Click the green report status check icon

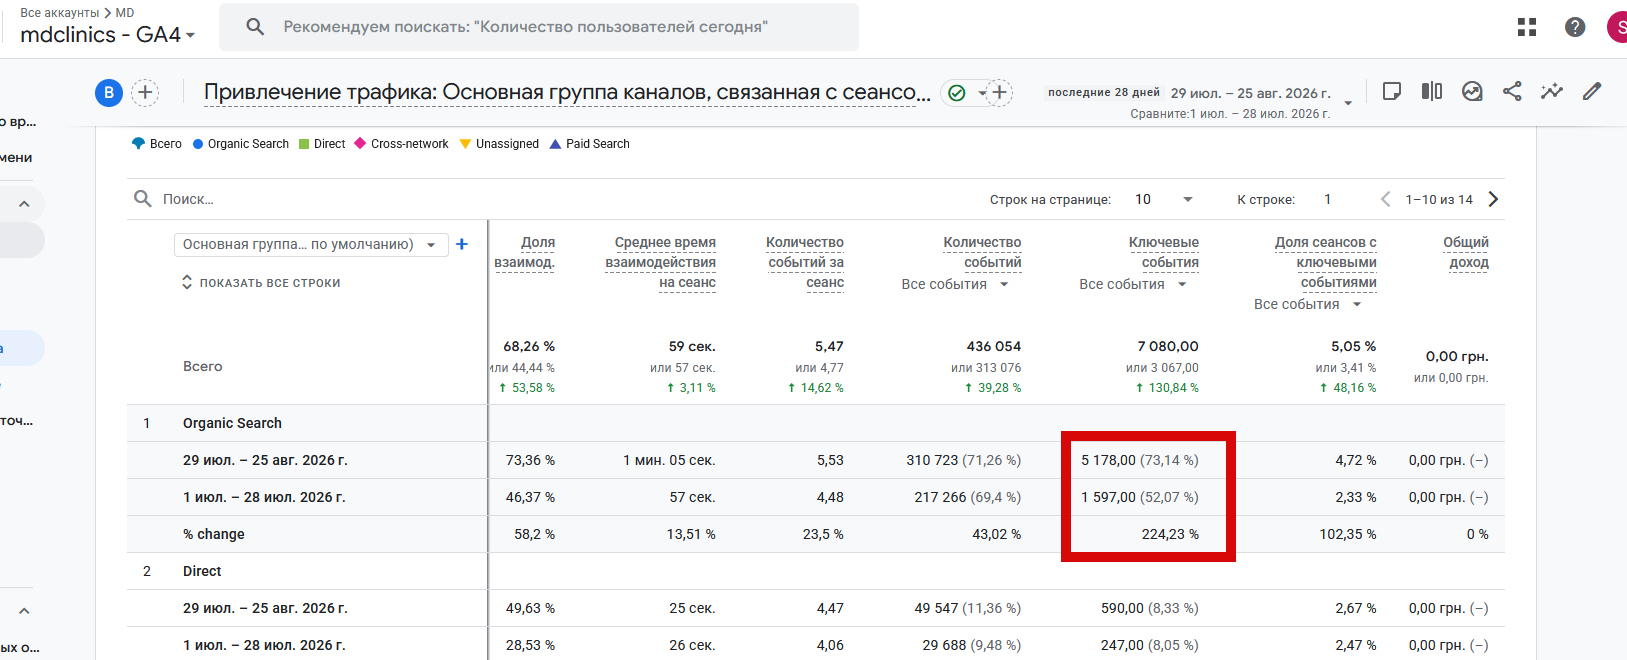957,93
